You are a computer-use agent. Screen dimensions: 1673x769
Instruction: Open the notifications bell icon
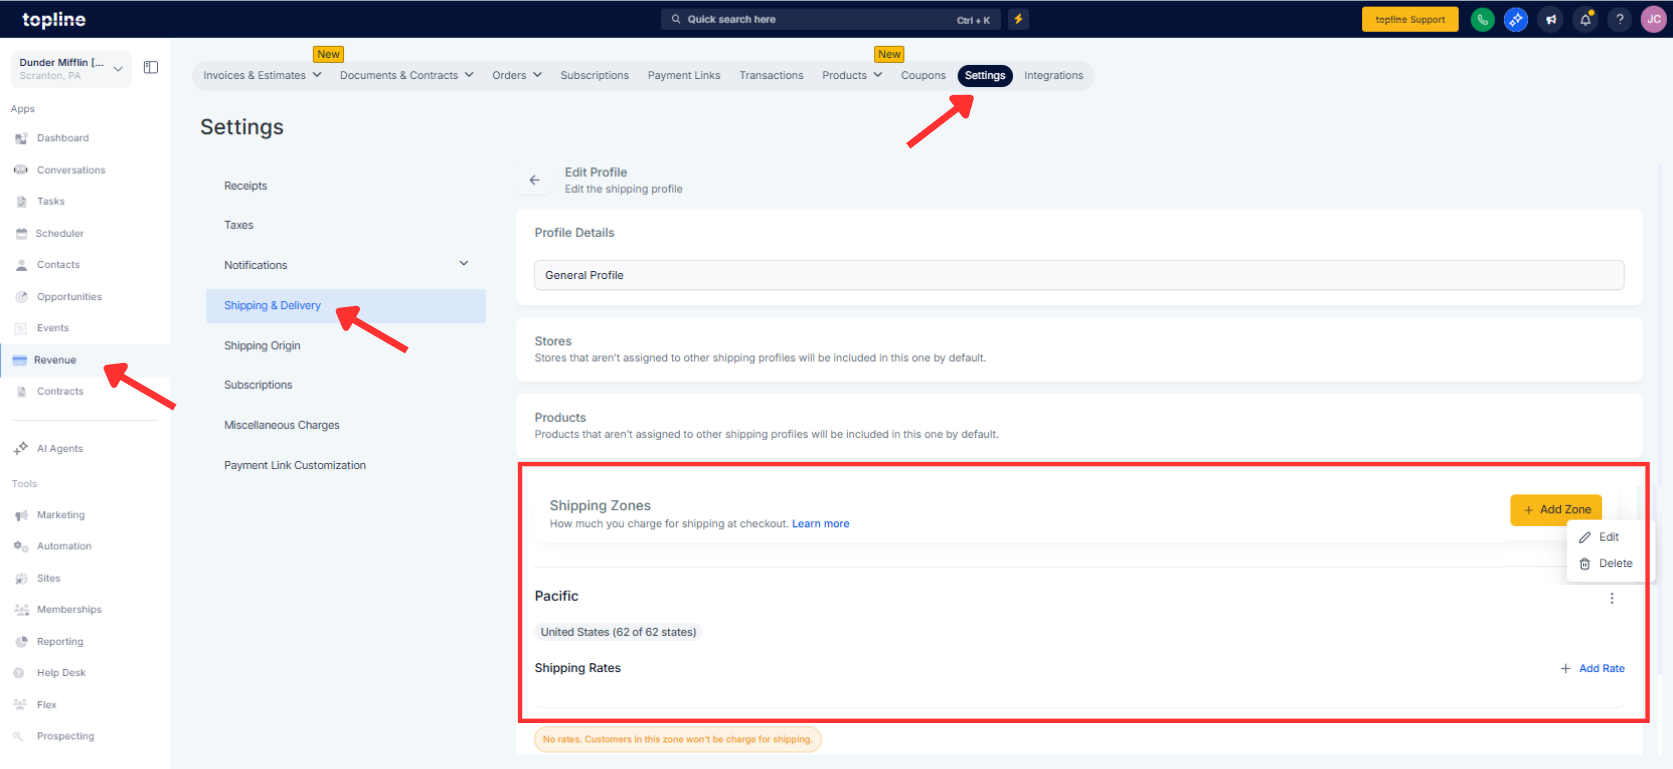click(x=1585, y=19)
